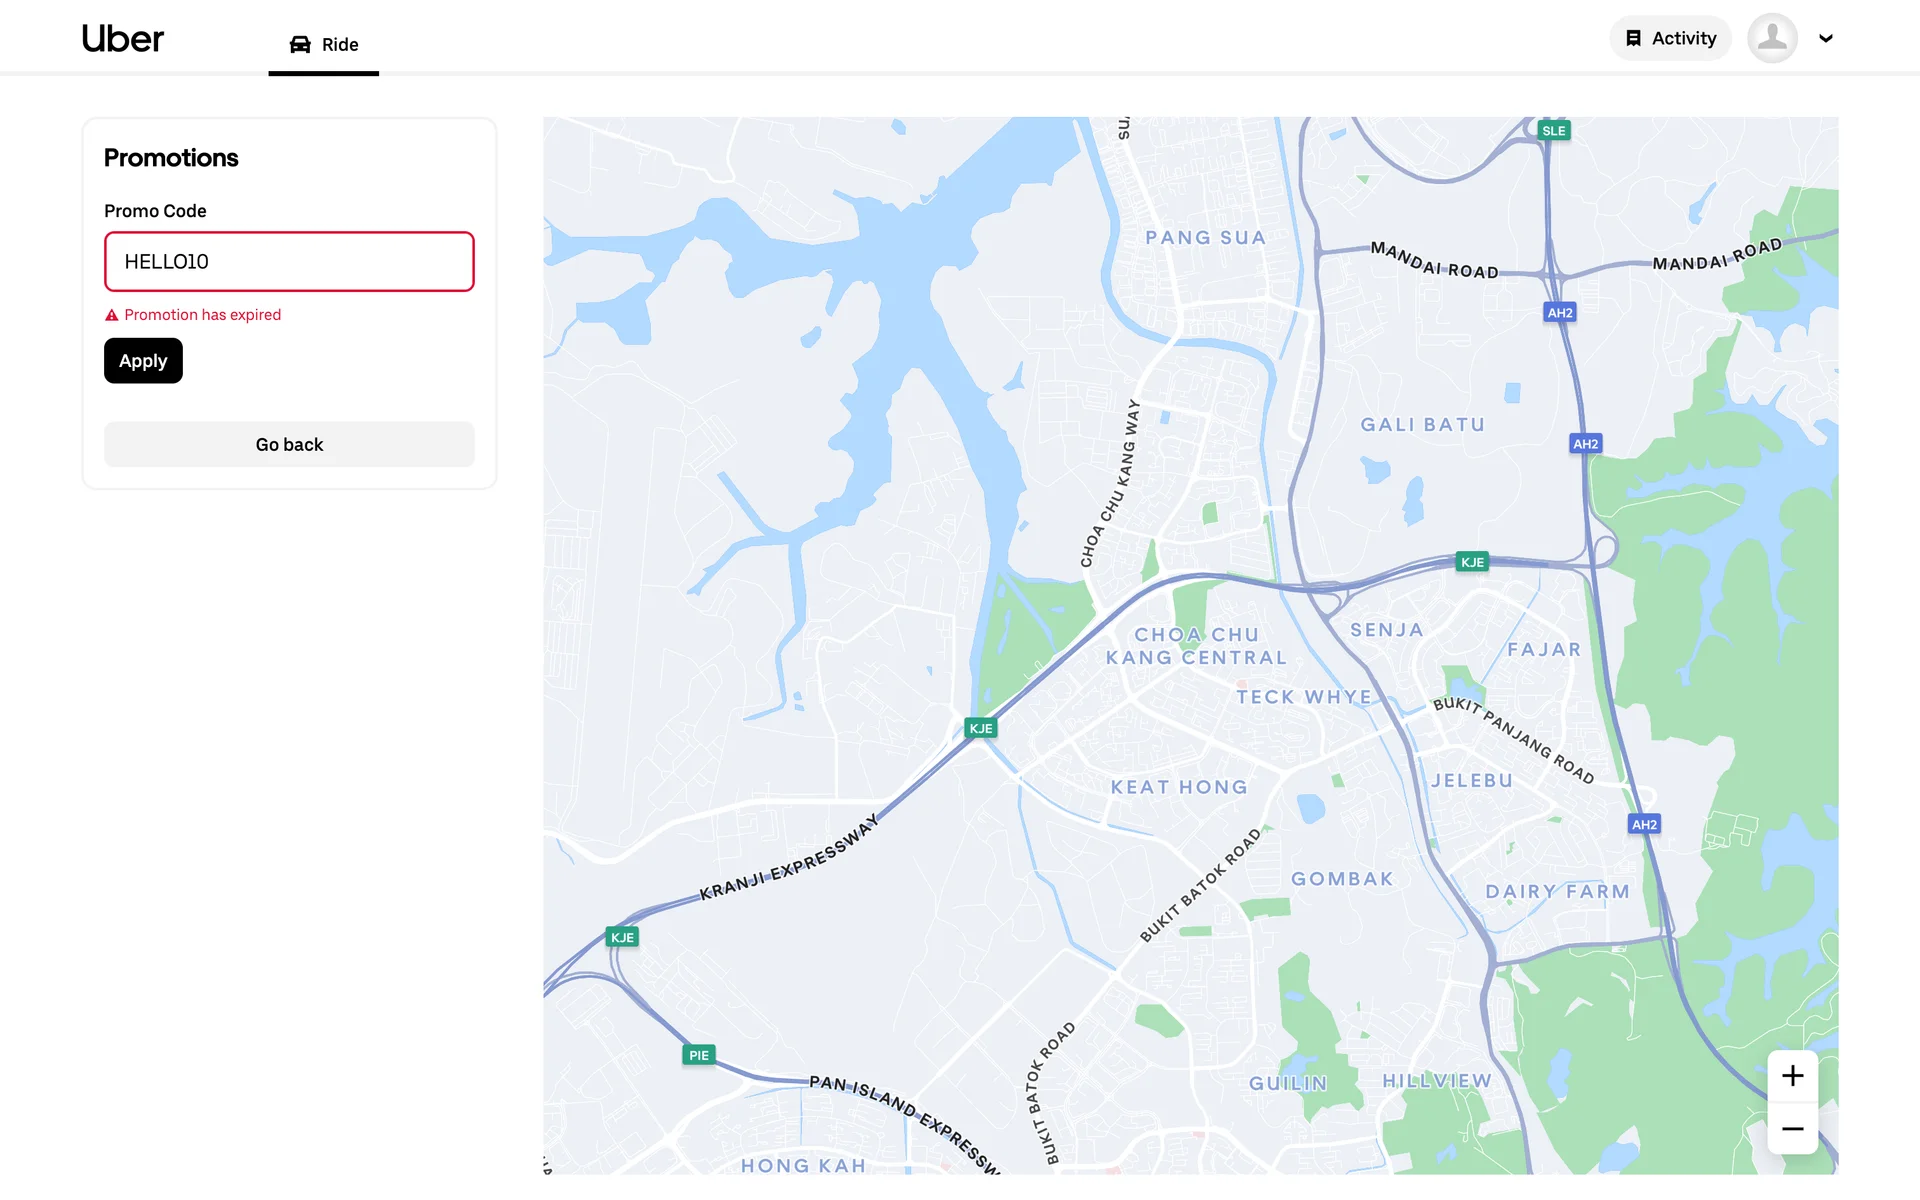Viewport: 1920px width, 1200px height.
Task: Open the Ride tab
Action: pos(324,44)
